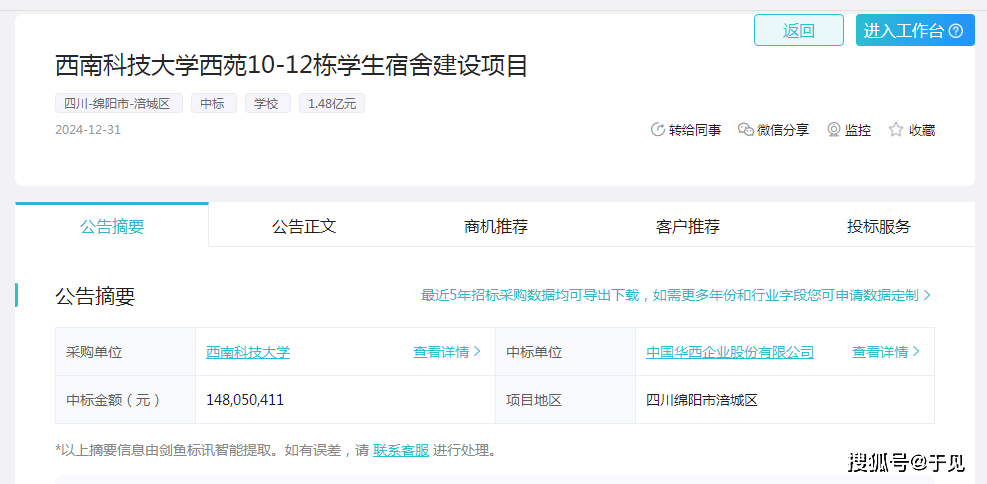Switch to the 公告正文 tab
987x484 pixels.
(x=304, y=226)
